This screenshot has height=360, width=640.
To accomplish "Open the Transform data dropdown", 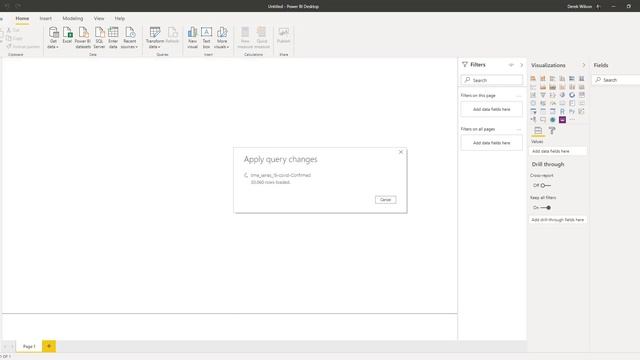I will pyautogui.click(x=155, y=38).
